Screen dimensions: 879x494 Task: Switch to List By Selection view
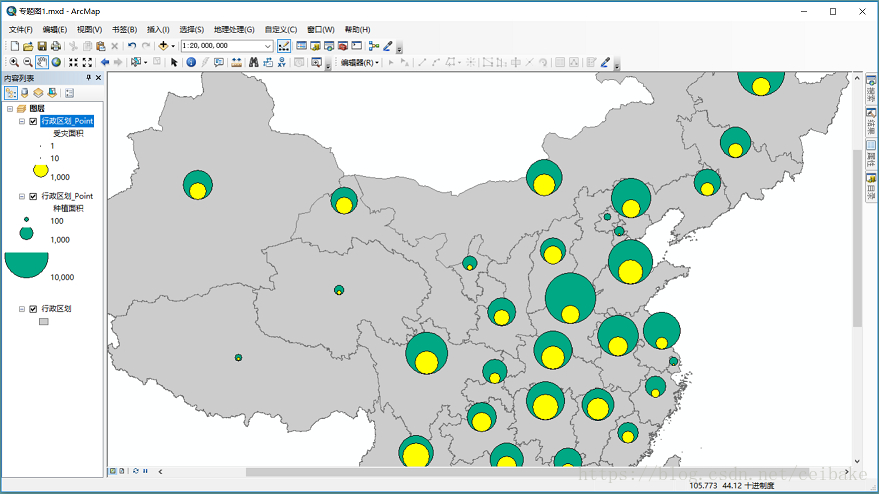(52, 93)
